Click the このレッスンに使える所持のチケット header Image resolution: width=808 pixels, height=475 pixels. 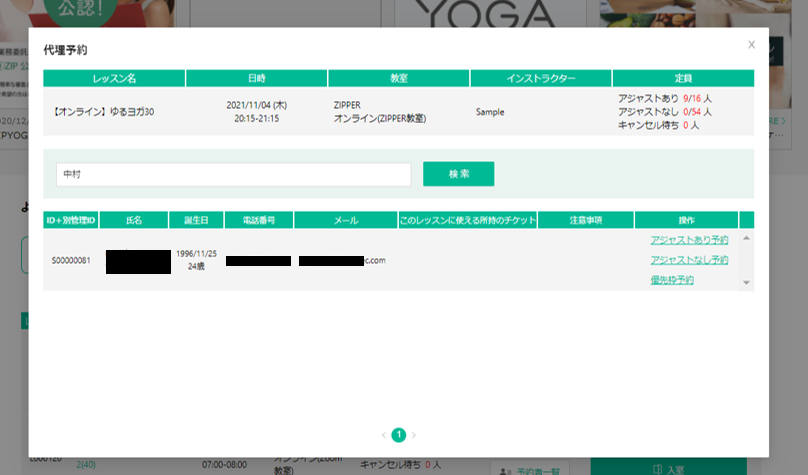click(468, 220)
